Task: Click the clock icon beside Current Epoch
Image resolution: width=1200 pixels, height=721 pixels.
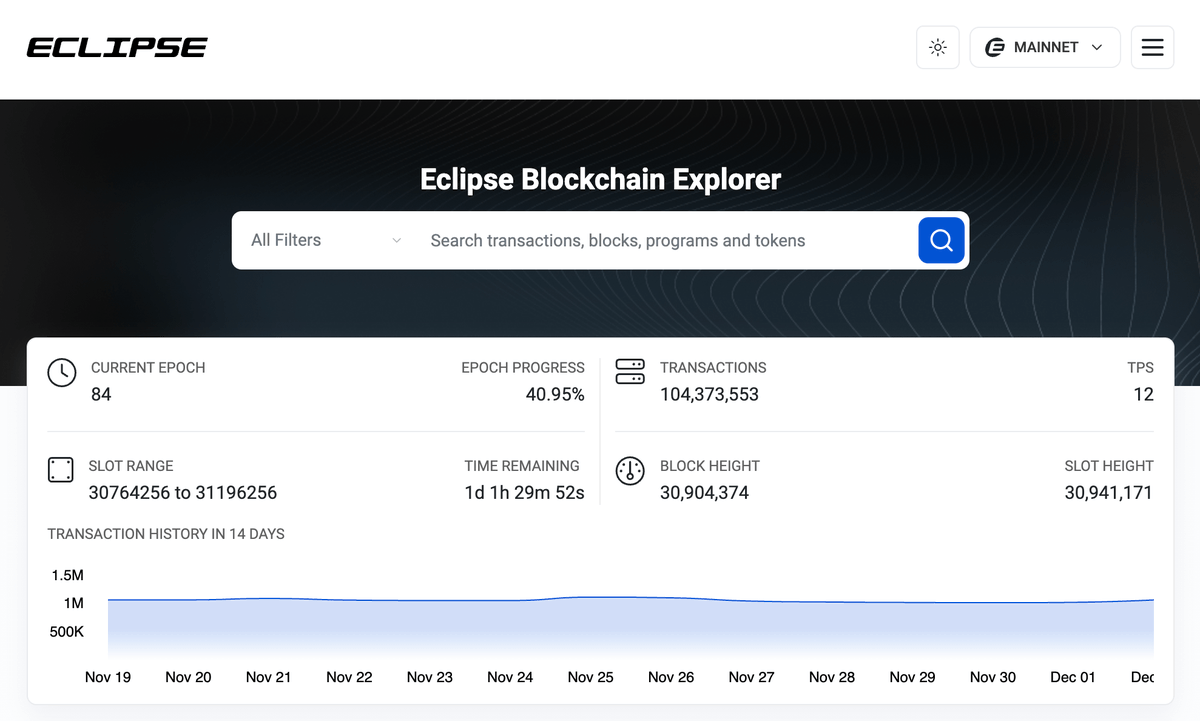Action: (62, 372)
